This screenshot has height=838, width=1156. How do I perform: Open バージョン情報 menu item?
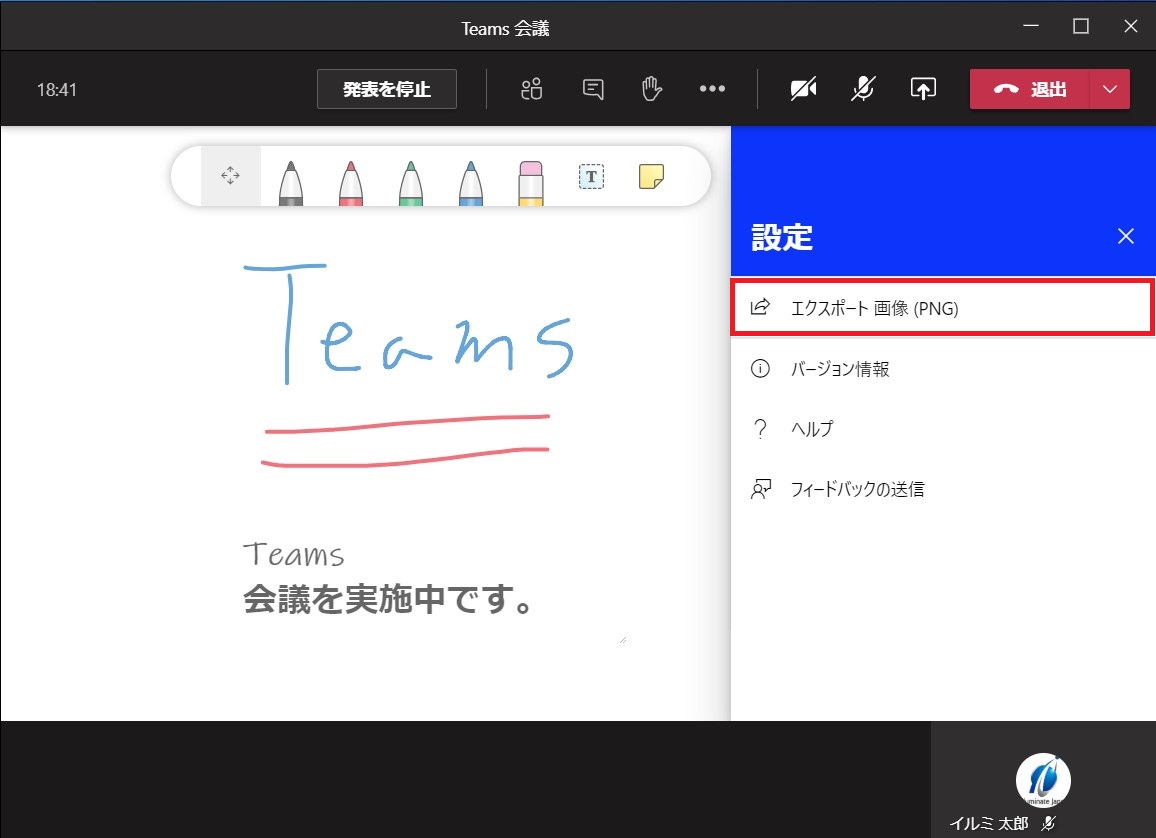pyautogui.click(x=942, y=369)
